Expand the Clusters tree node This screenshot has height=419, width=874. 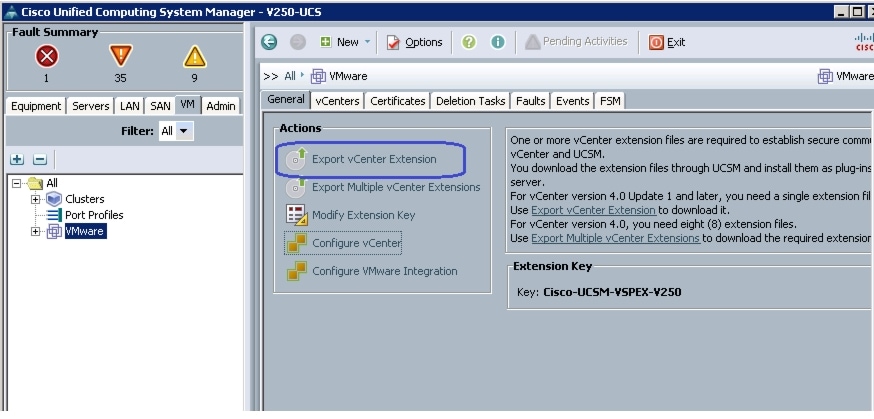pyautogui.click(x=35, y=199)
